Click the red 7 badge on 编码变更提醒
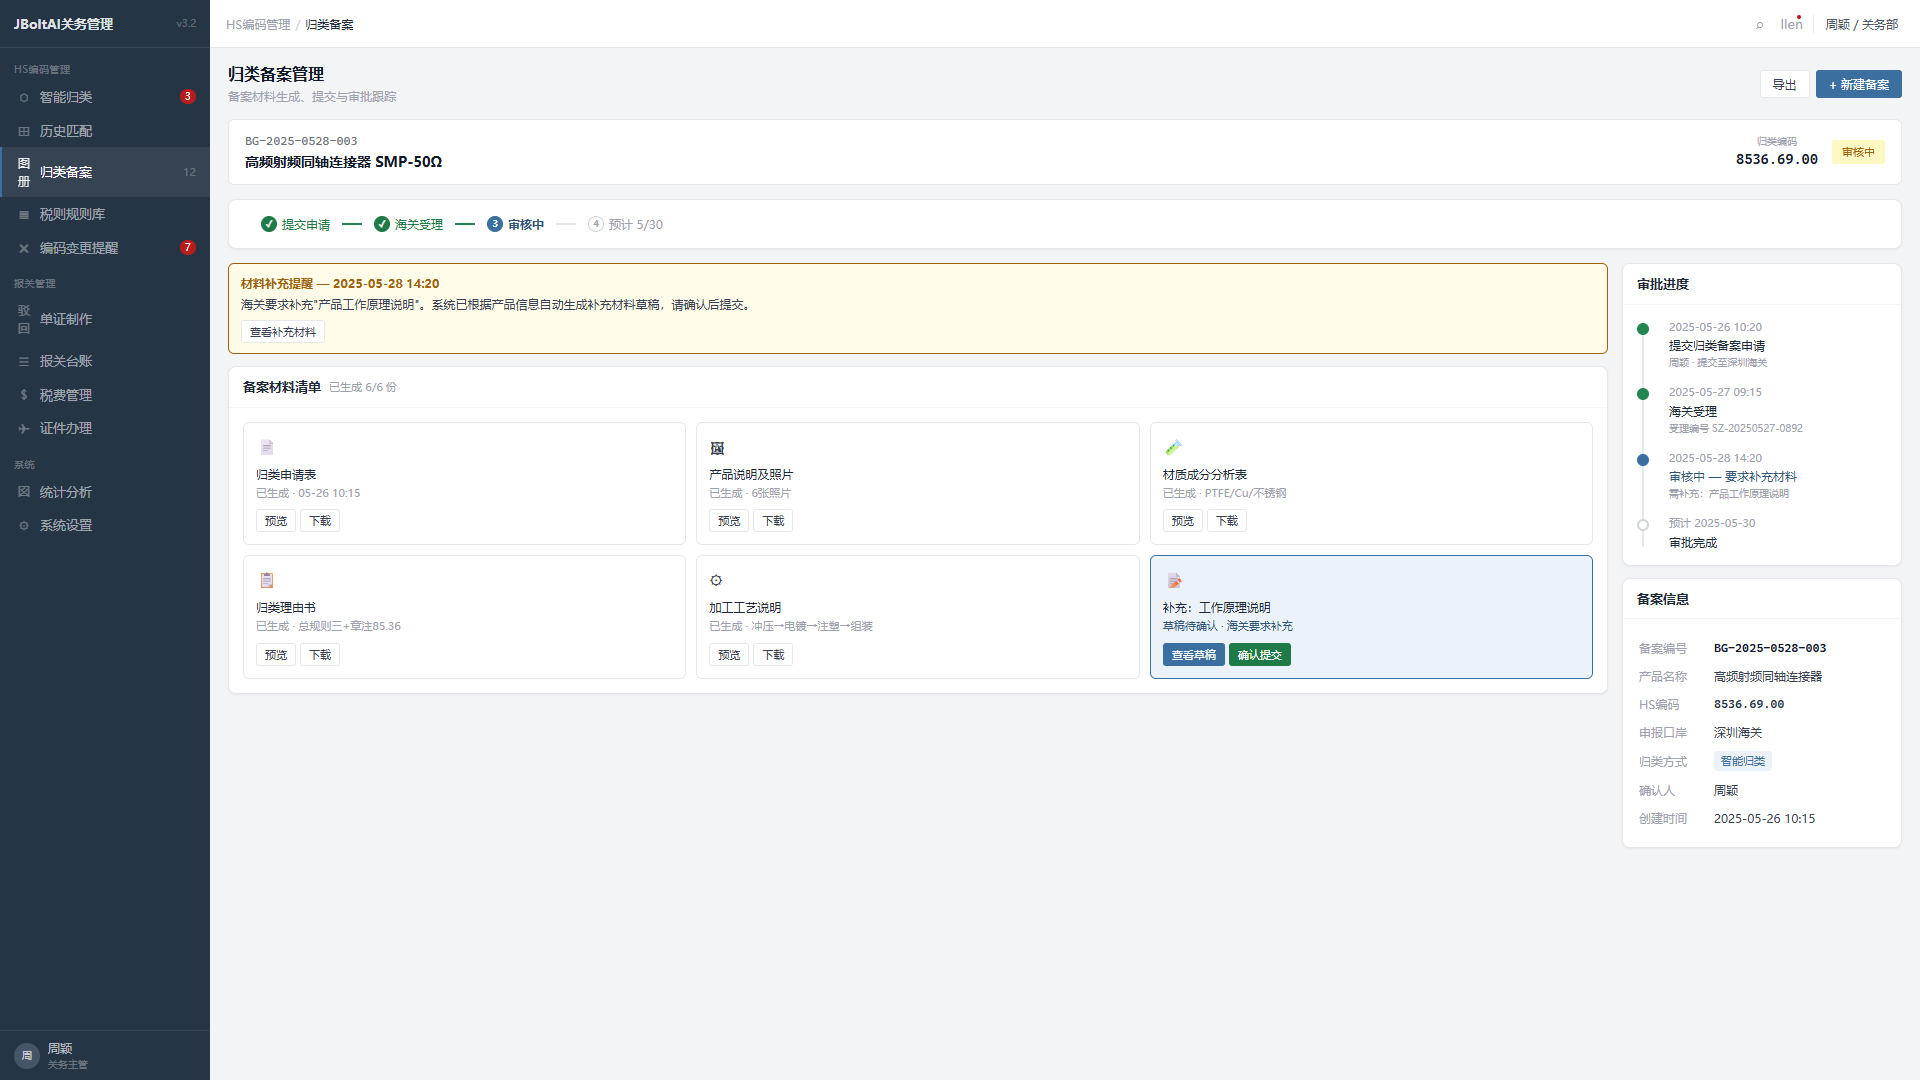The image size is (1920, 1080). pyautogui.click(x=187, y=248)
